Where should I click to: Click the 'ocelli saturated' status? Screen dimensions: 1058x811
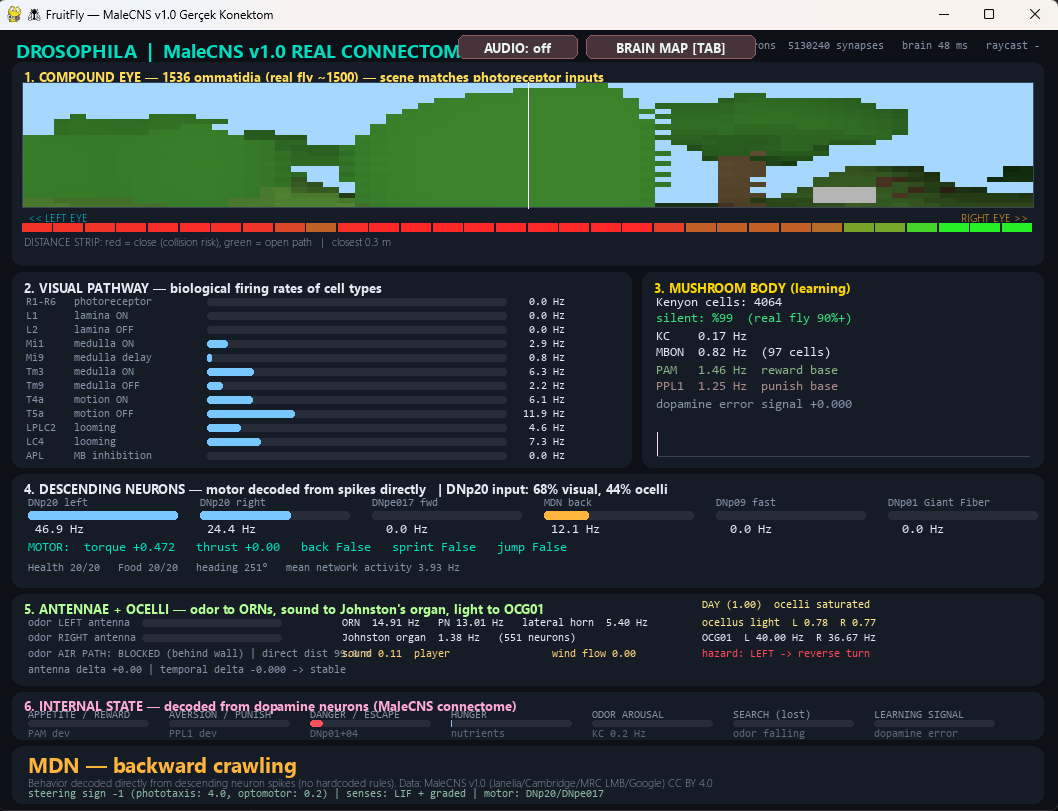pos(822,605)
